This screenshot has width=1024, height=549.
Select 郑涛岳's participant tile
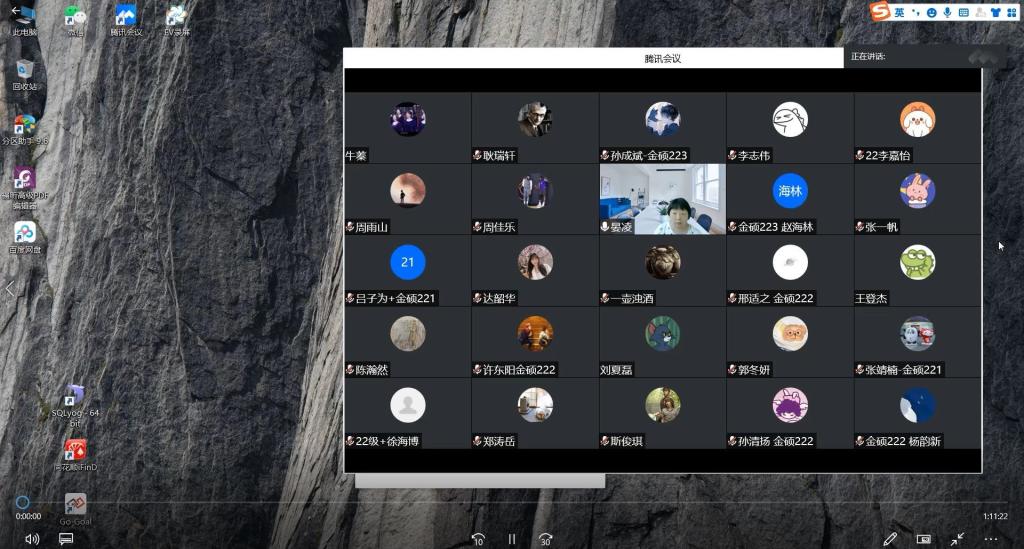[535, 413]
